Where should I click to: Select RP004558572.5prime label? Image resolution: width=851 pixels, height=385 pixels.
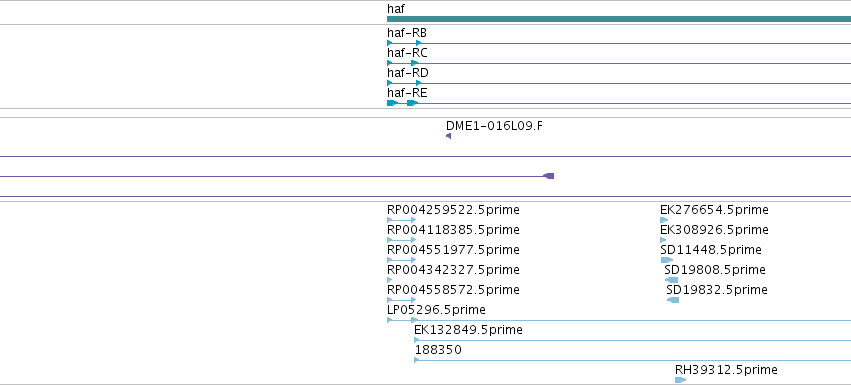coord(453,290)
